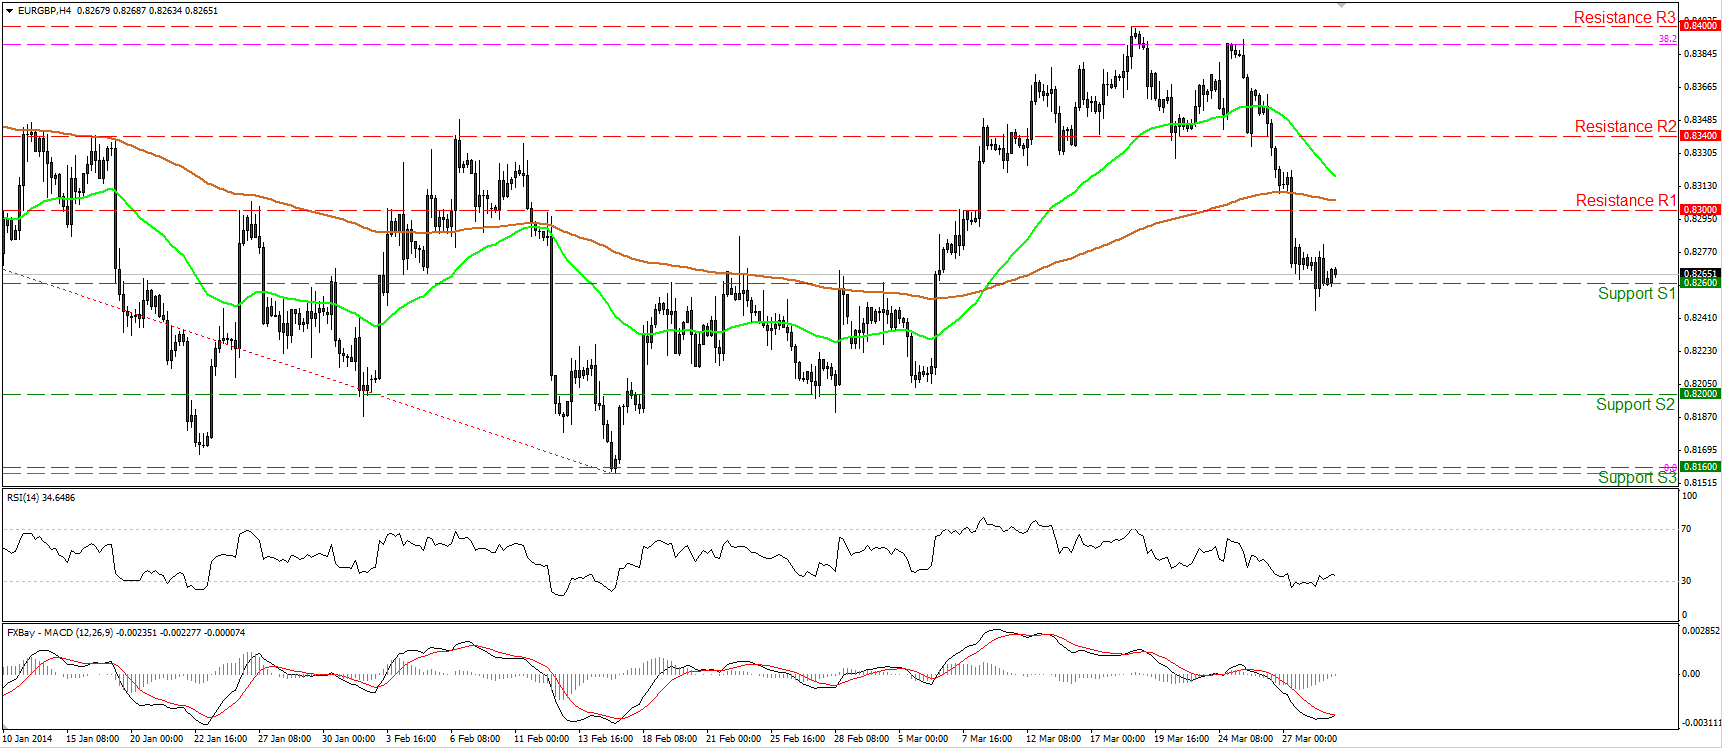Select the Resistance R2 label

tap(1625, 127)
